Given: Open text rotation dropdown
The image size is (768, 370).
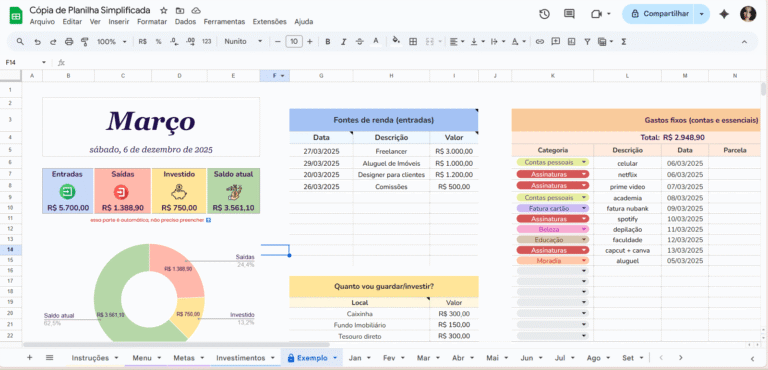Looking at the screenshot, I should [519, 42].
